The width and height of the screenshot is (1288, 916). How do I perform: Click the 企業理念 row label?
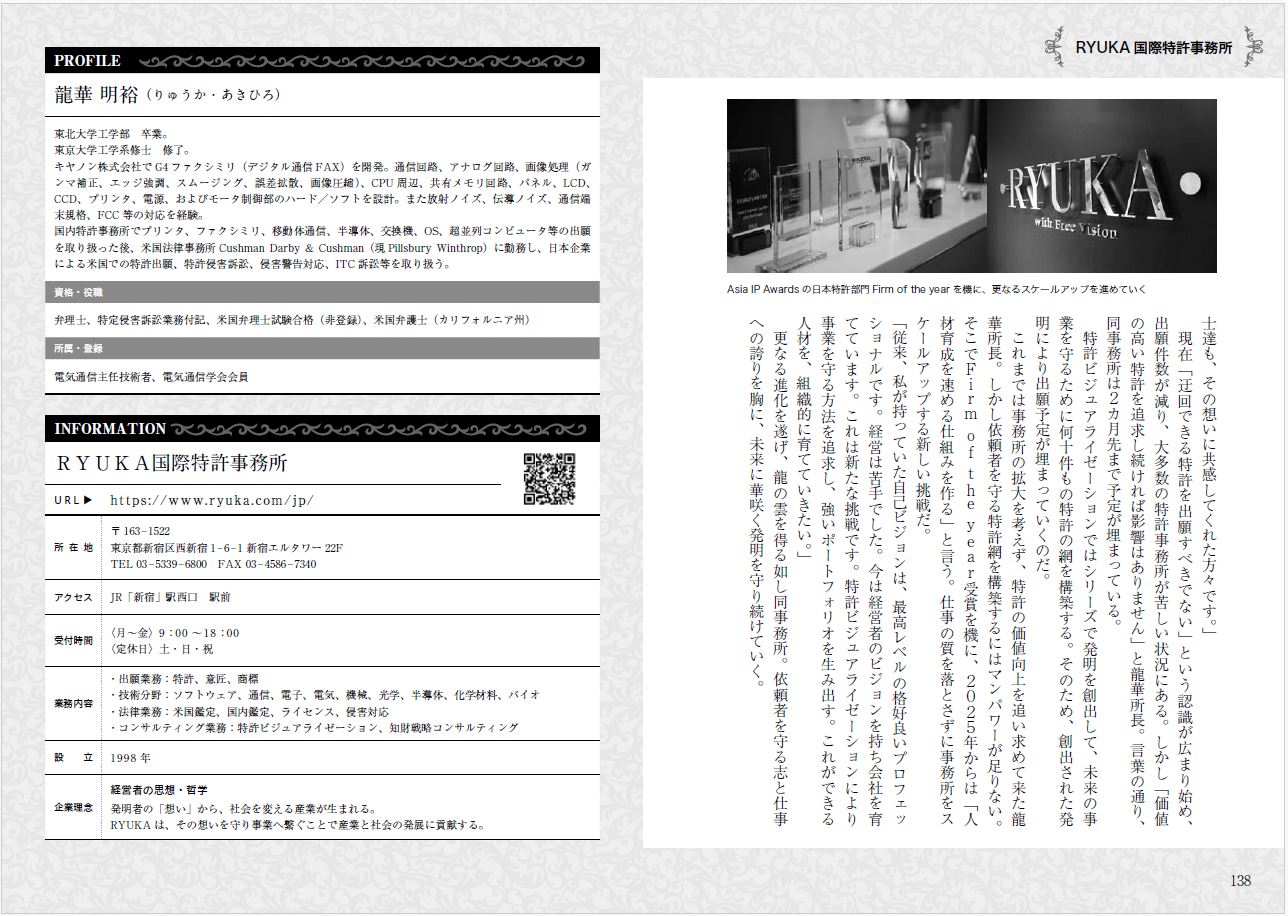tap(73, 808)
